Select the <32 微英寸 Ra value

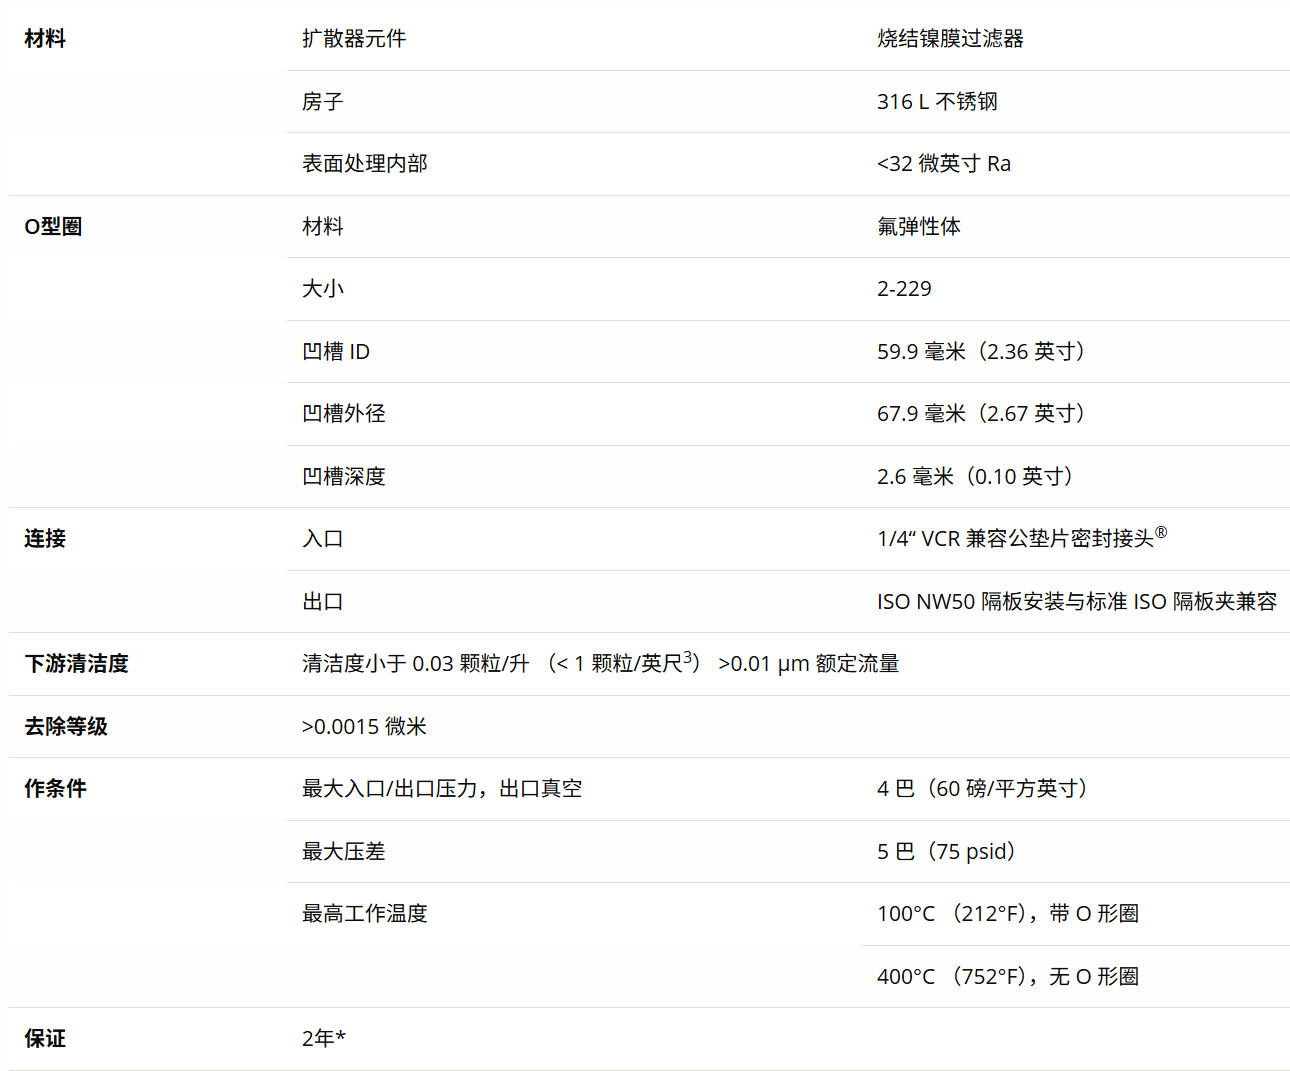943,164
